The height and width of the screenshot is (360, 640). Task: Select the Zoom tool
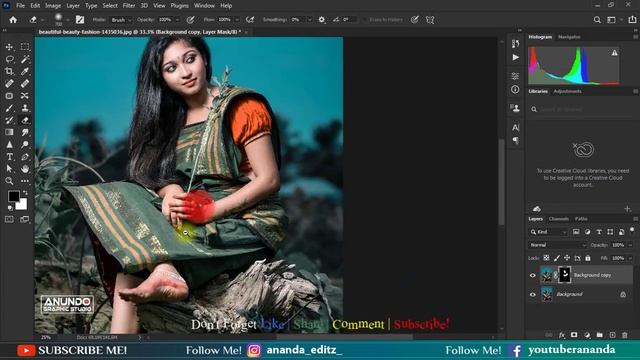coord(9,181)
